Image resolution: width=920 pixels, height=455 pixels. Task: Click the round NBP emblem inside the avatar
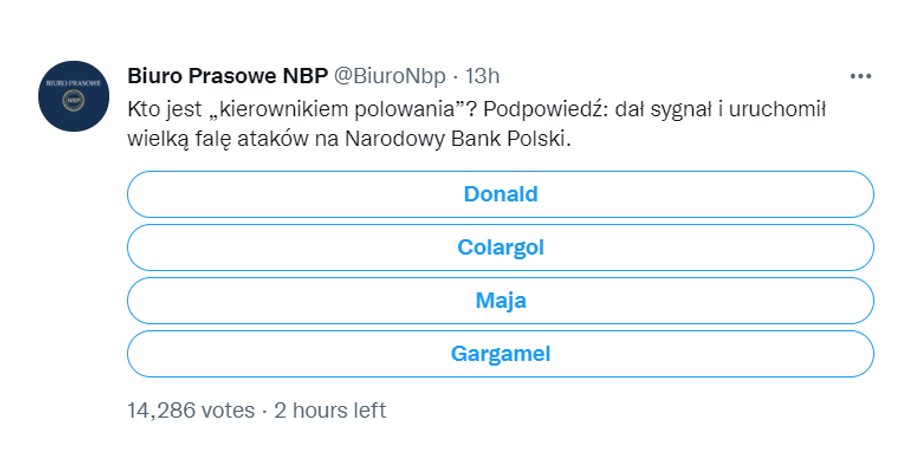(x=73, y=100)
